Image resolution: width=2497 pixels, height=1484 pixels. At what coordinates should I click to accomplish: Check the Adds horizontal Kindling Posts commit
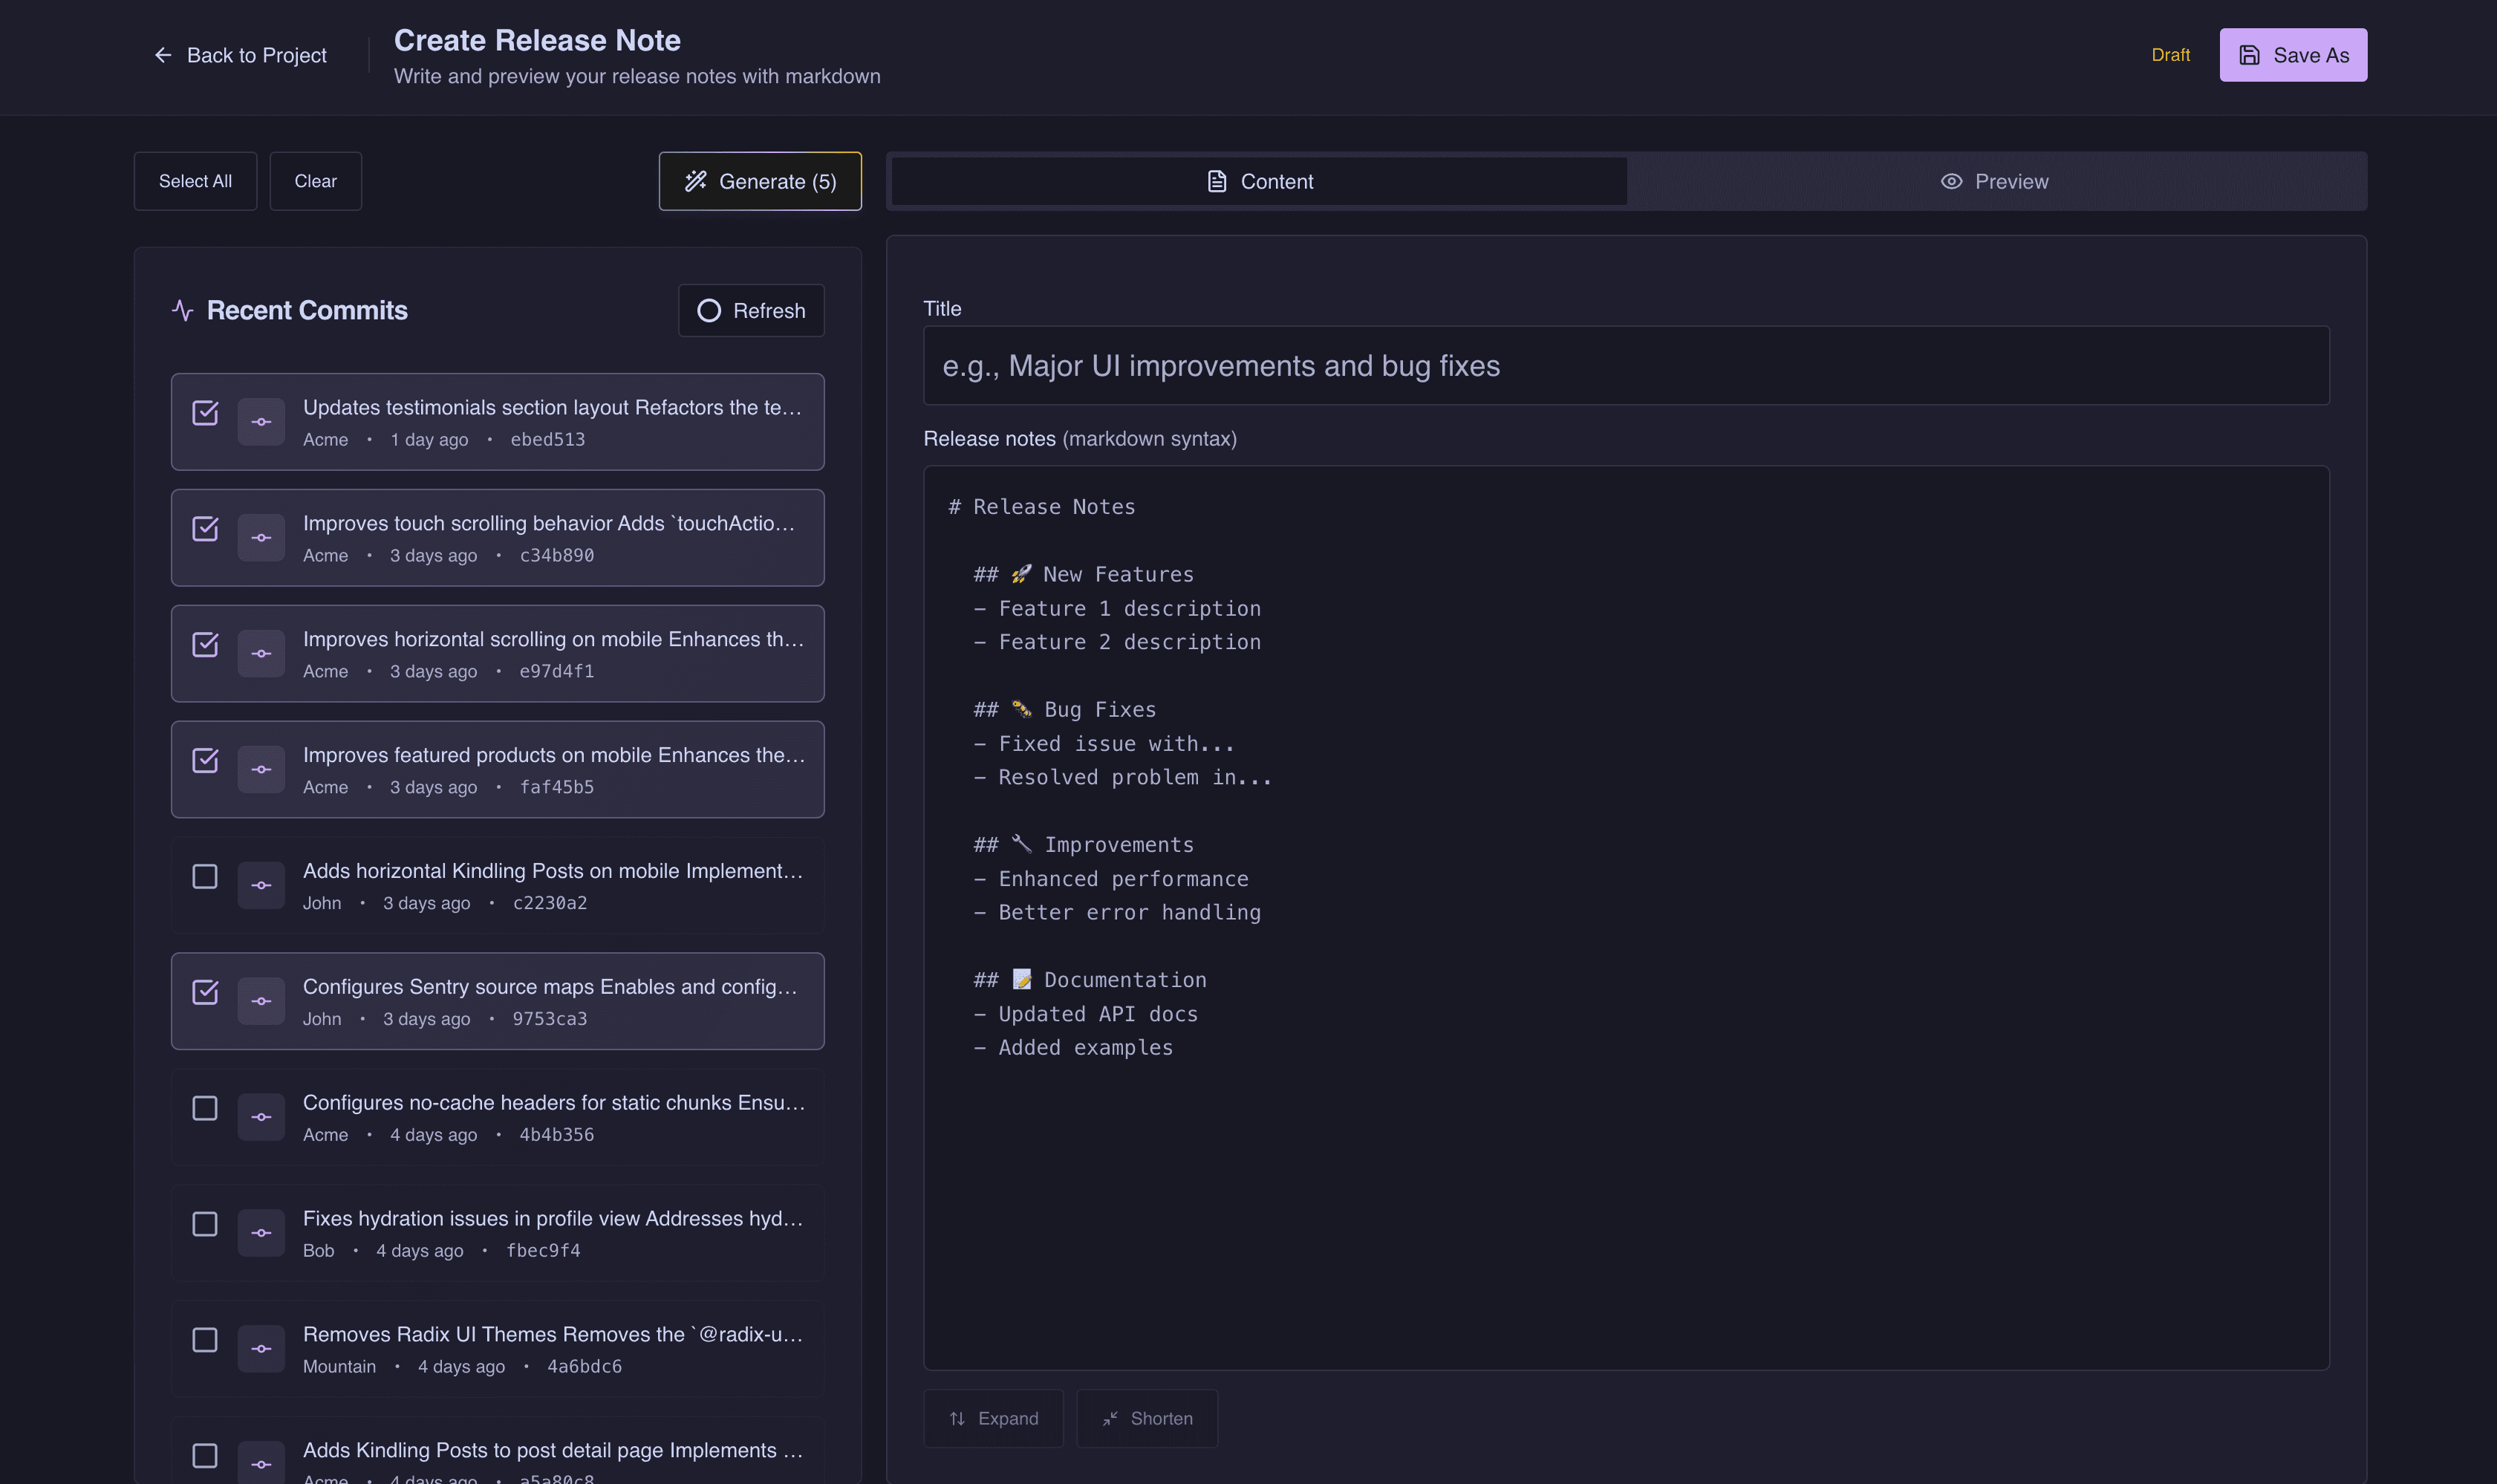[205, 876]
